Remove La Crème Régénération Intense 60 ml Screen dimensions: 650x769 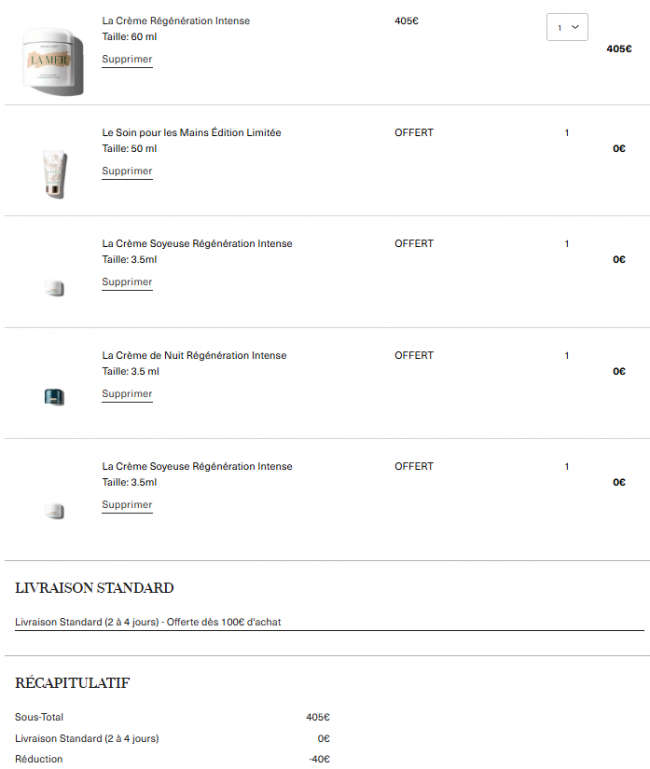pyautogui.click(x=127, y=59)
